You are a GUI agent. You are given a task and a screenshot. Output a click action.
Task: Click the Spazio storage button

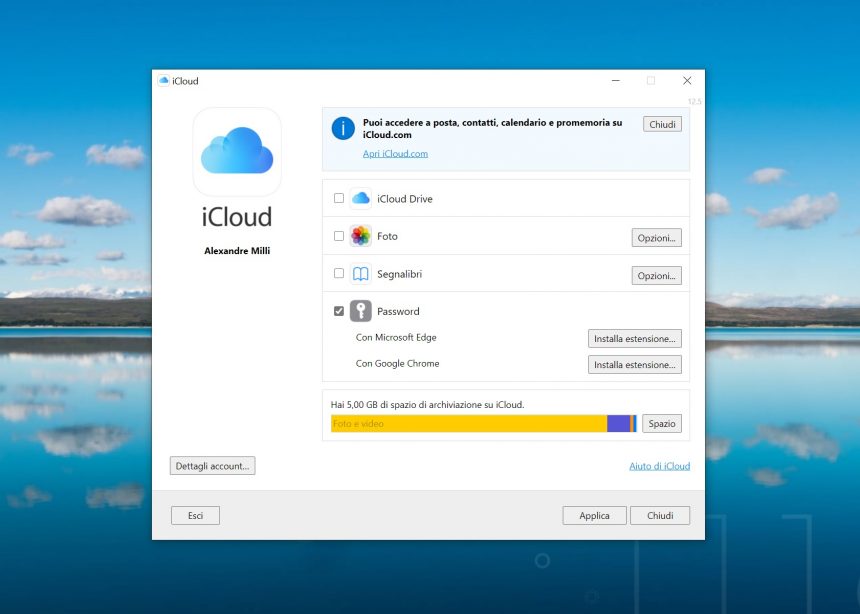(662, 424)
